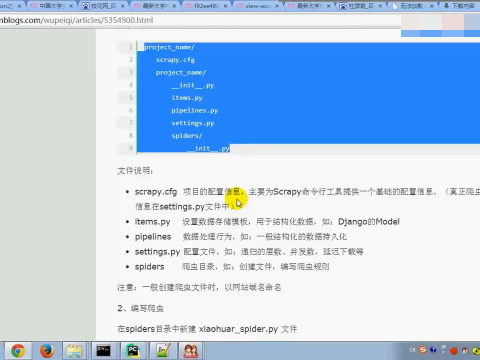Open the two-people messenger taskbar icon

pyautogui.click(x=191, y=351)
